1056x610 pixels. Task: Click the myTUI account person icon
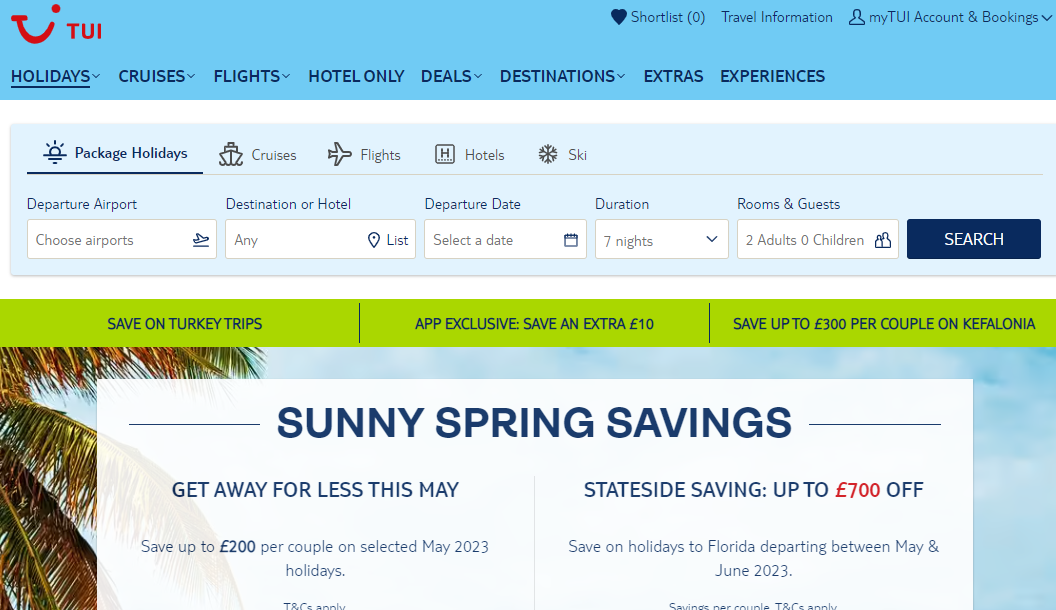coord(856,17)
